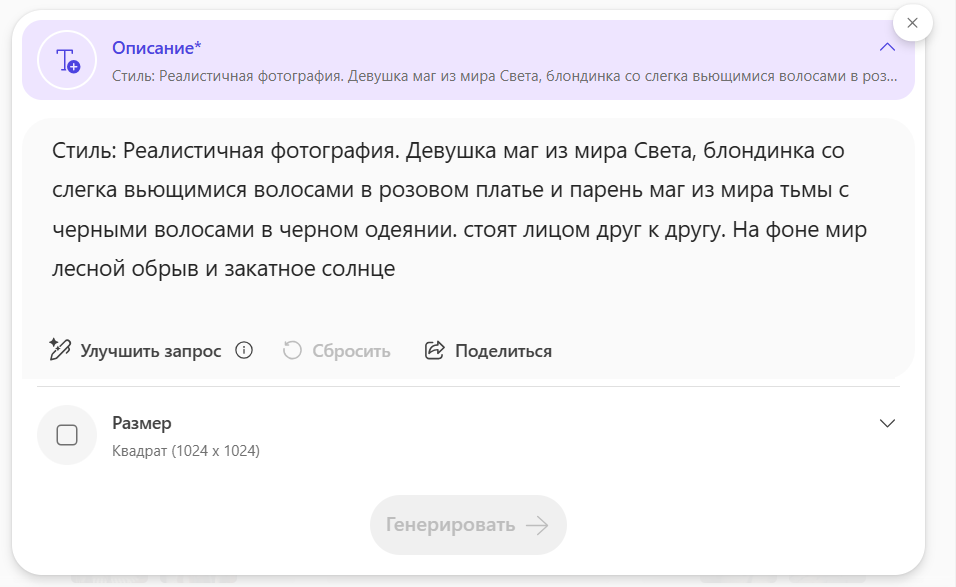Click the share arrow icon beside Поделиться

[x=433, y=350]
